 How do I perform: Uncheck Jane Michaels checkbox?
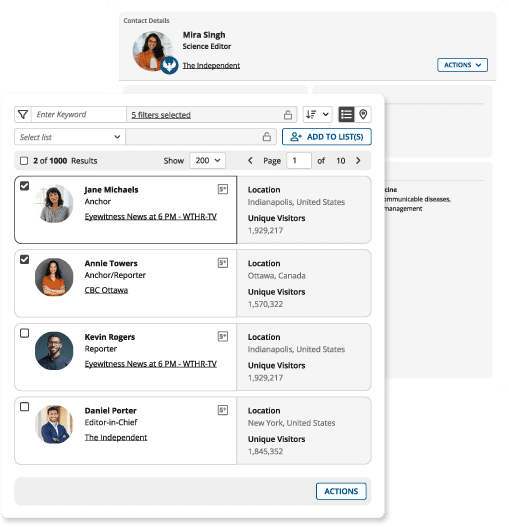point(25,186)
